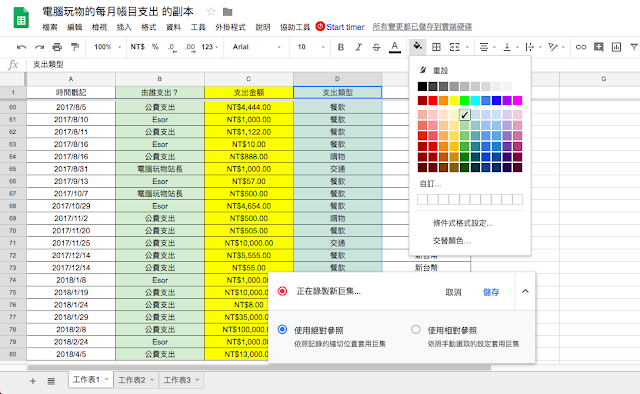This screenshot has height=394, width=640.
Task: Select the 使用絕對參照 radio option
Action: click(282, 329)
